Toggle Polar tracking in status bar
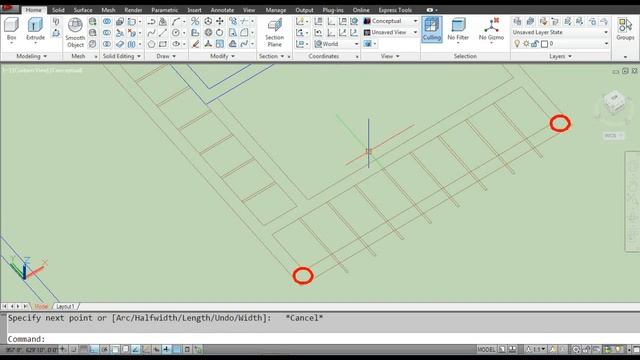The width and height of the screenshot is (640, 360). (105, 349)
